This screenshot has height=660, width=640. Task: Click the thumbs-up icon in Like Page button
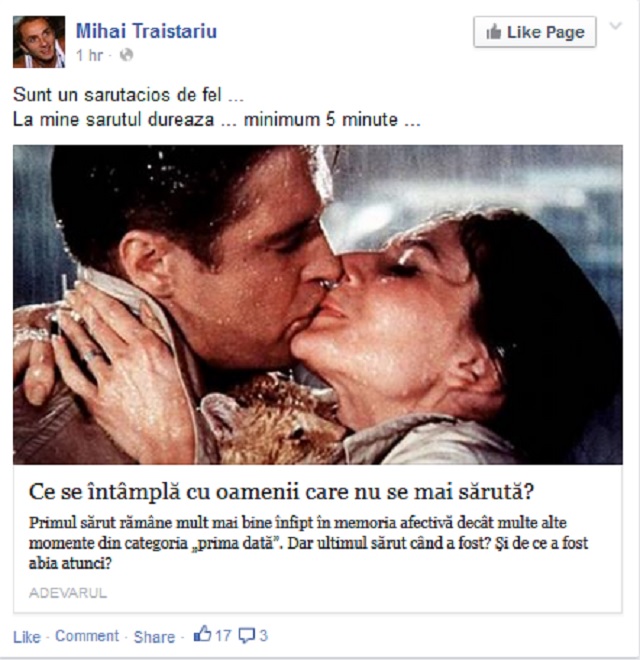(x=494, y=32)
